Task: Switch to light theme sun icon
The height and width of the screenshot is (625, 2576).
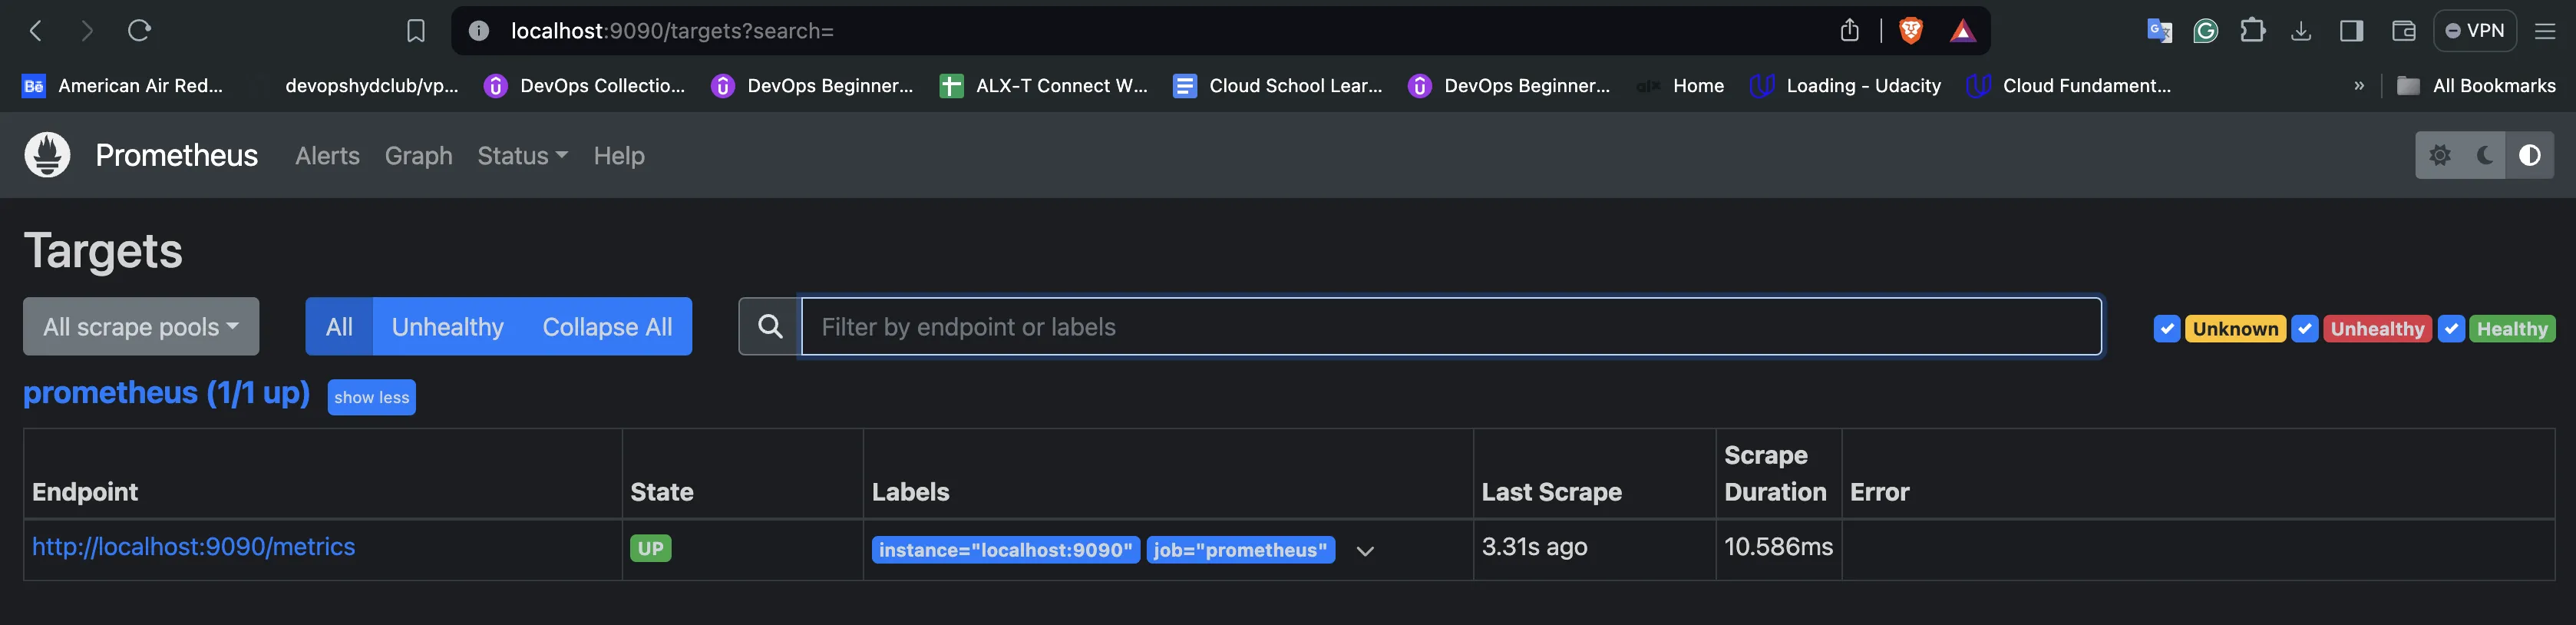Action: (2440, 155)
